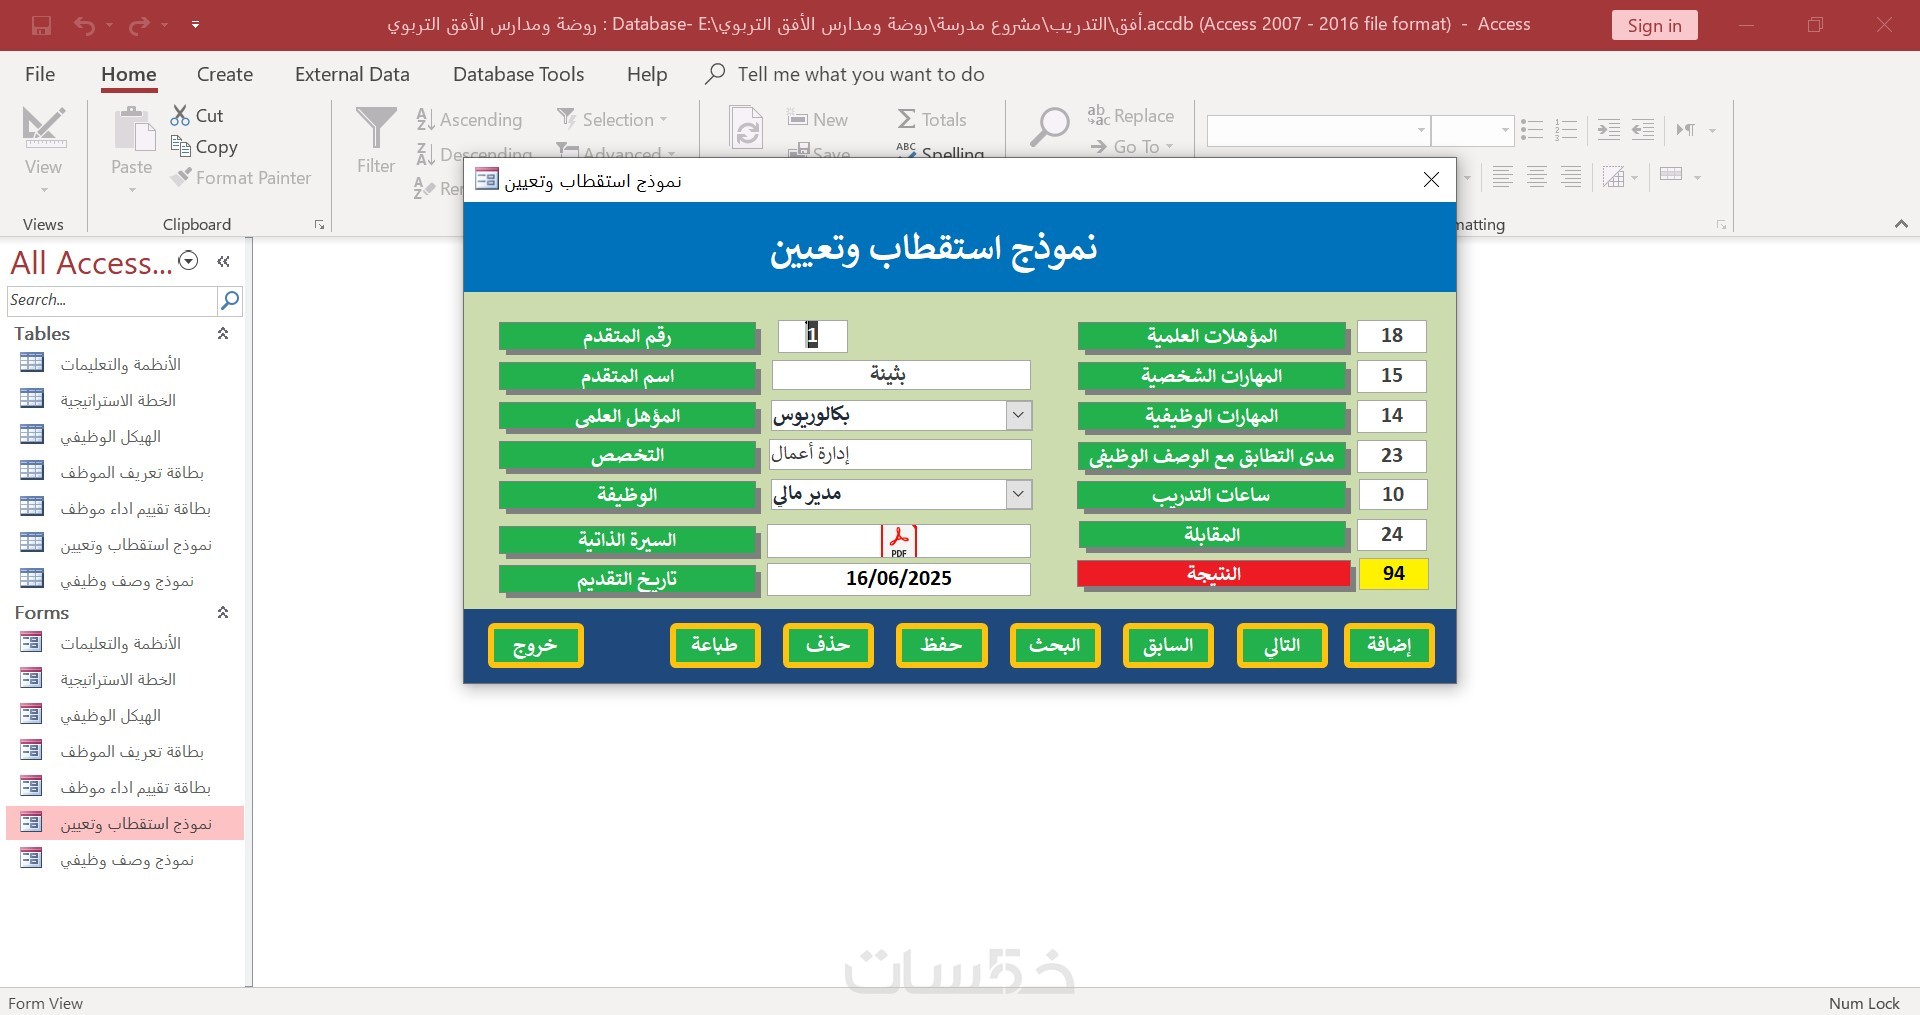The width and height of the screenshot is (1920, 1015).
Task: Click the decrease indent icon
Action: (1643, 130)
